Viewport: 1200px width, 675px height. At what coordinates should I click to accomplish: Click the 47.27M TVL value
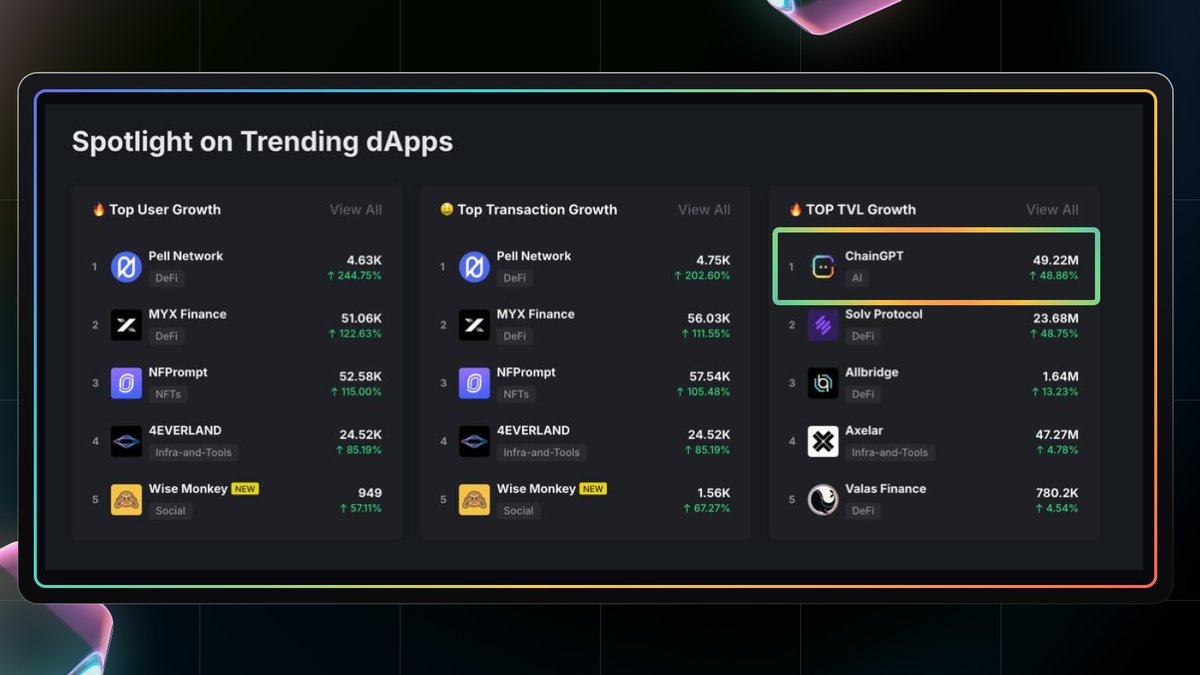coord(1056,434)
